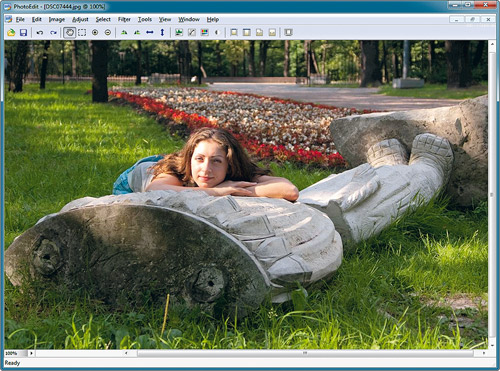Click the vertical scrollbar thumb
This screenshot has width=500, height=371.
pos(492,195)
